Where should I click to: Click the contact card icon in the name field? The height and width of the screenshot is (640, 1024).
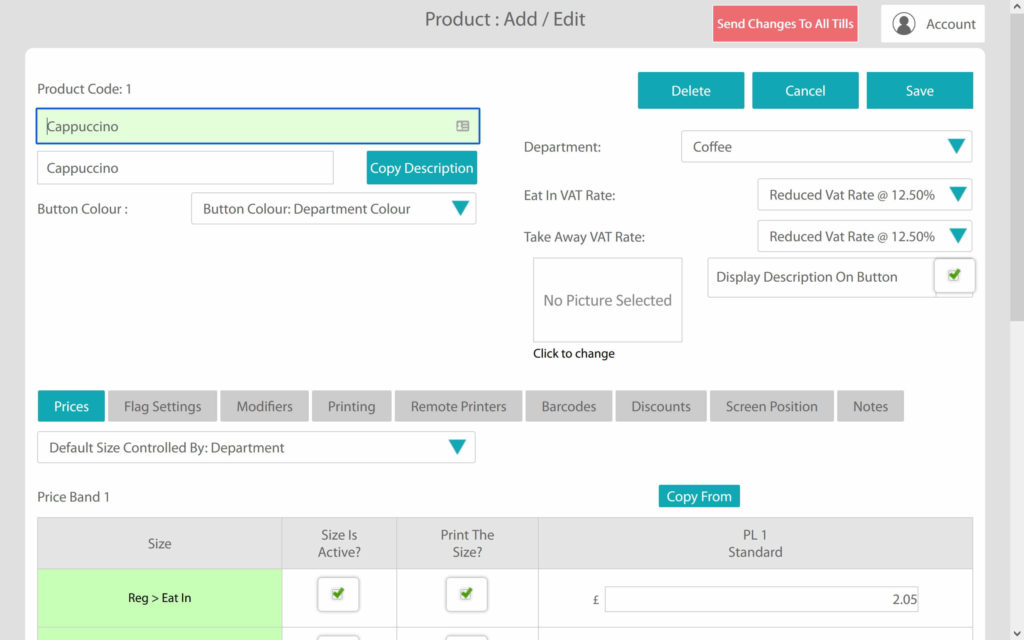pos(462,126)
